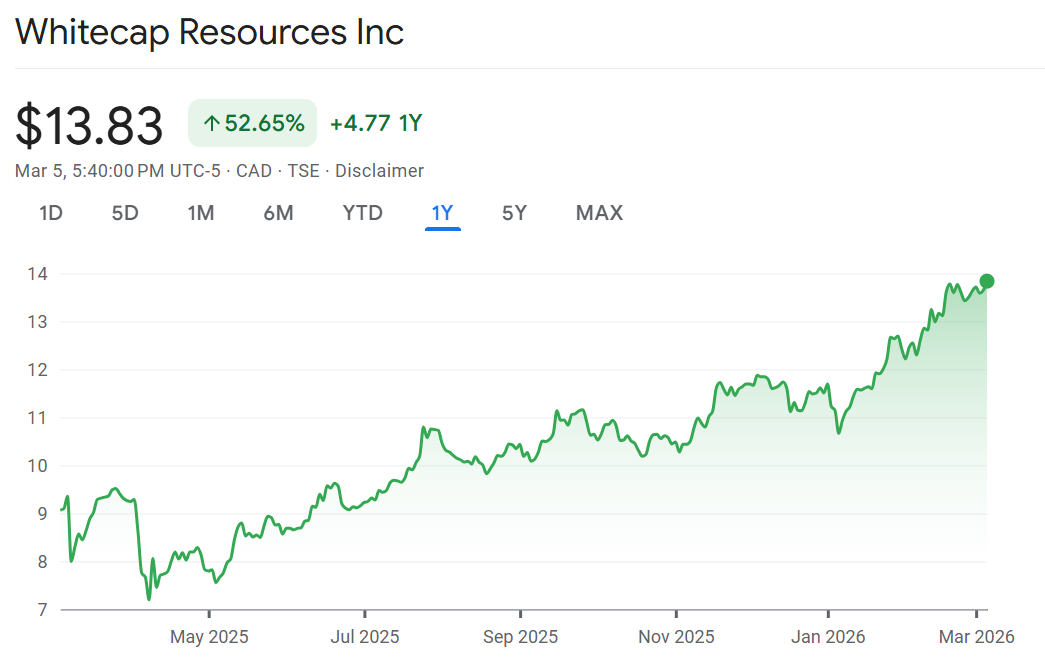This screenshot has width=1045, height=660.
Task: Click the $13.83 current price
Action: [x=89, y=126]
